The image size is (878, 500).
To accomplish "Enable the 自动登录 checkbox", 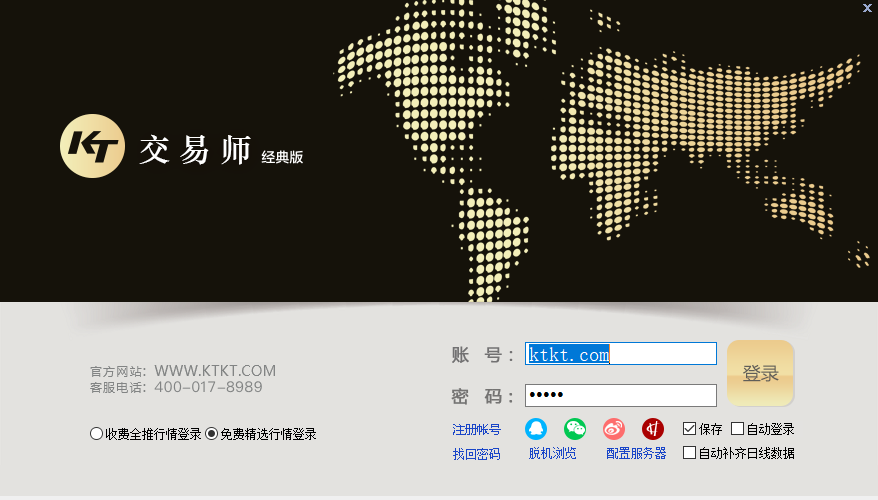I will click(737, 429).
